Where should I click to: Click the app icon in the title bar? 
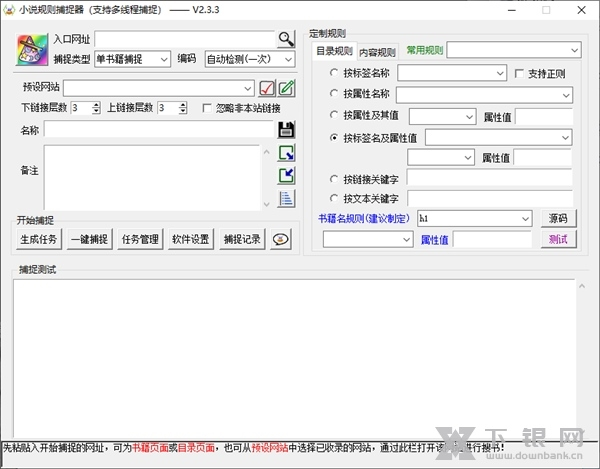(x=8, y=10)
